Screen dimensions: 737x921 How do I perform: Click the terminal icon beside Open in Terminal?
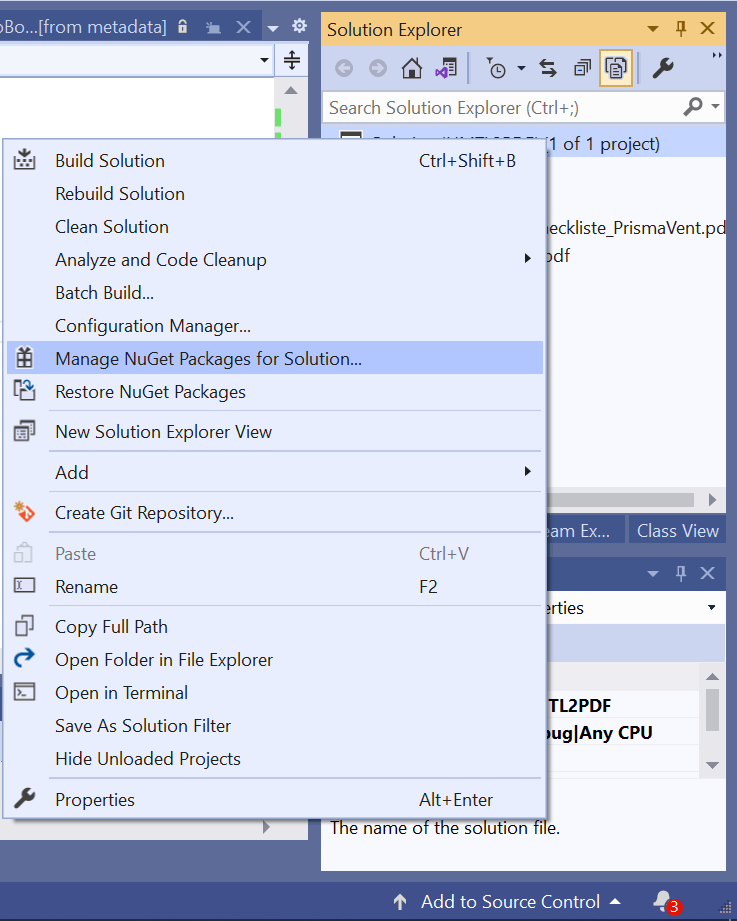[24, 692]
